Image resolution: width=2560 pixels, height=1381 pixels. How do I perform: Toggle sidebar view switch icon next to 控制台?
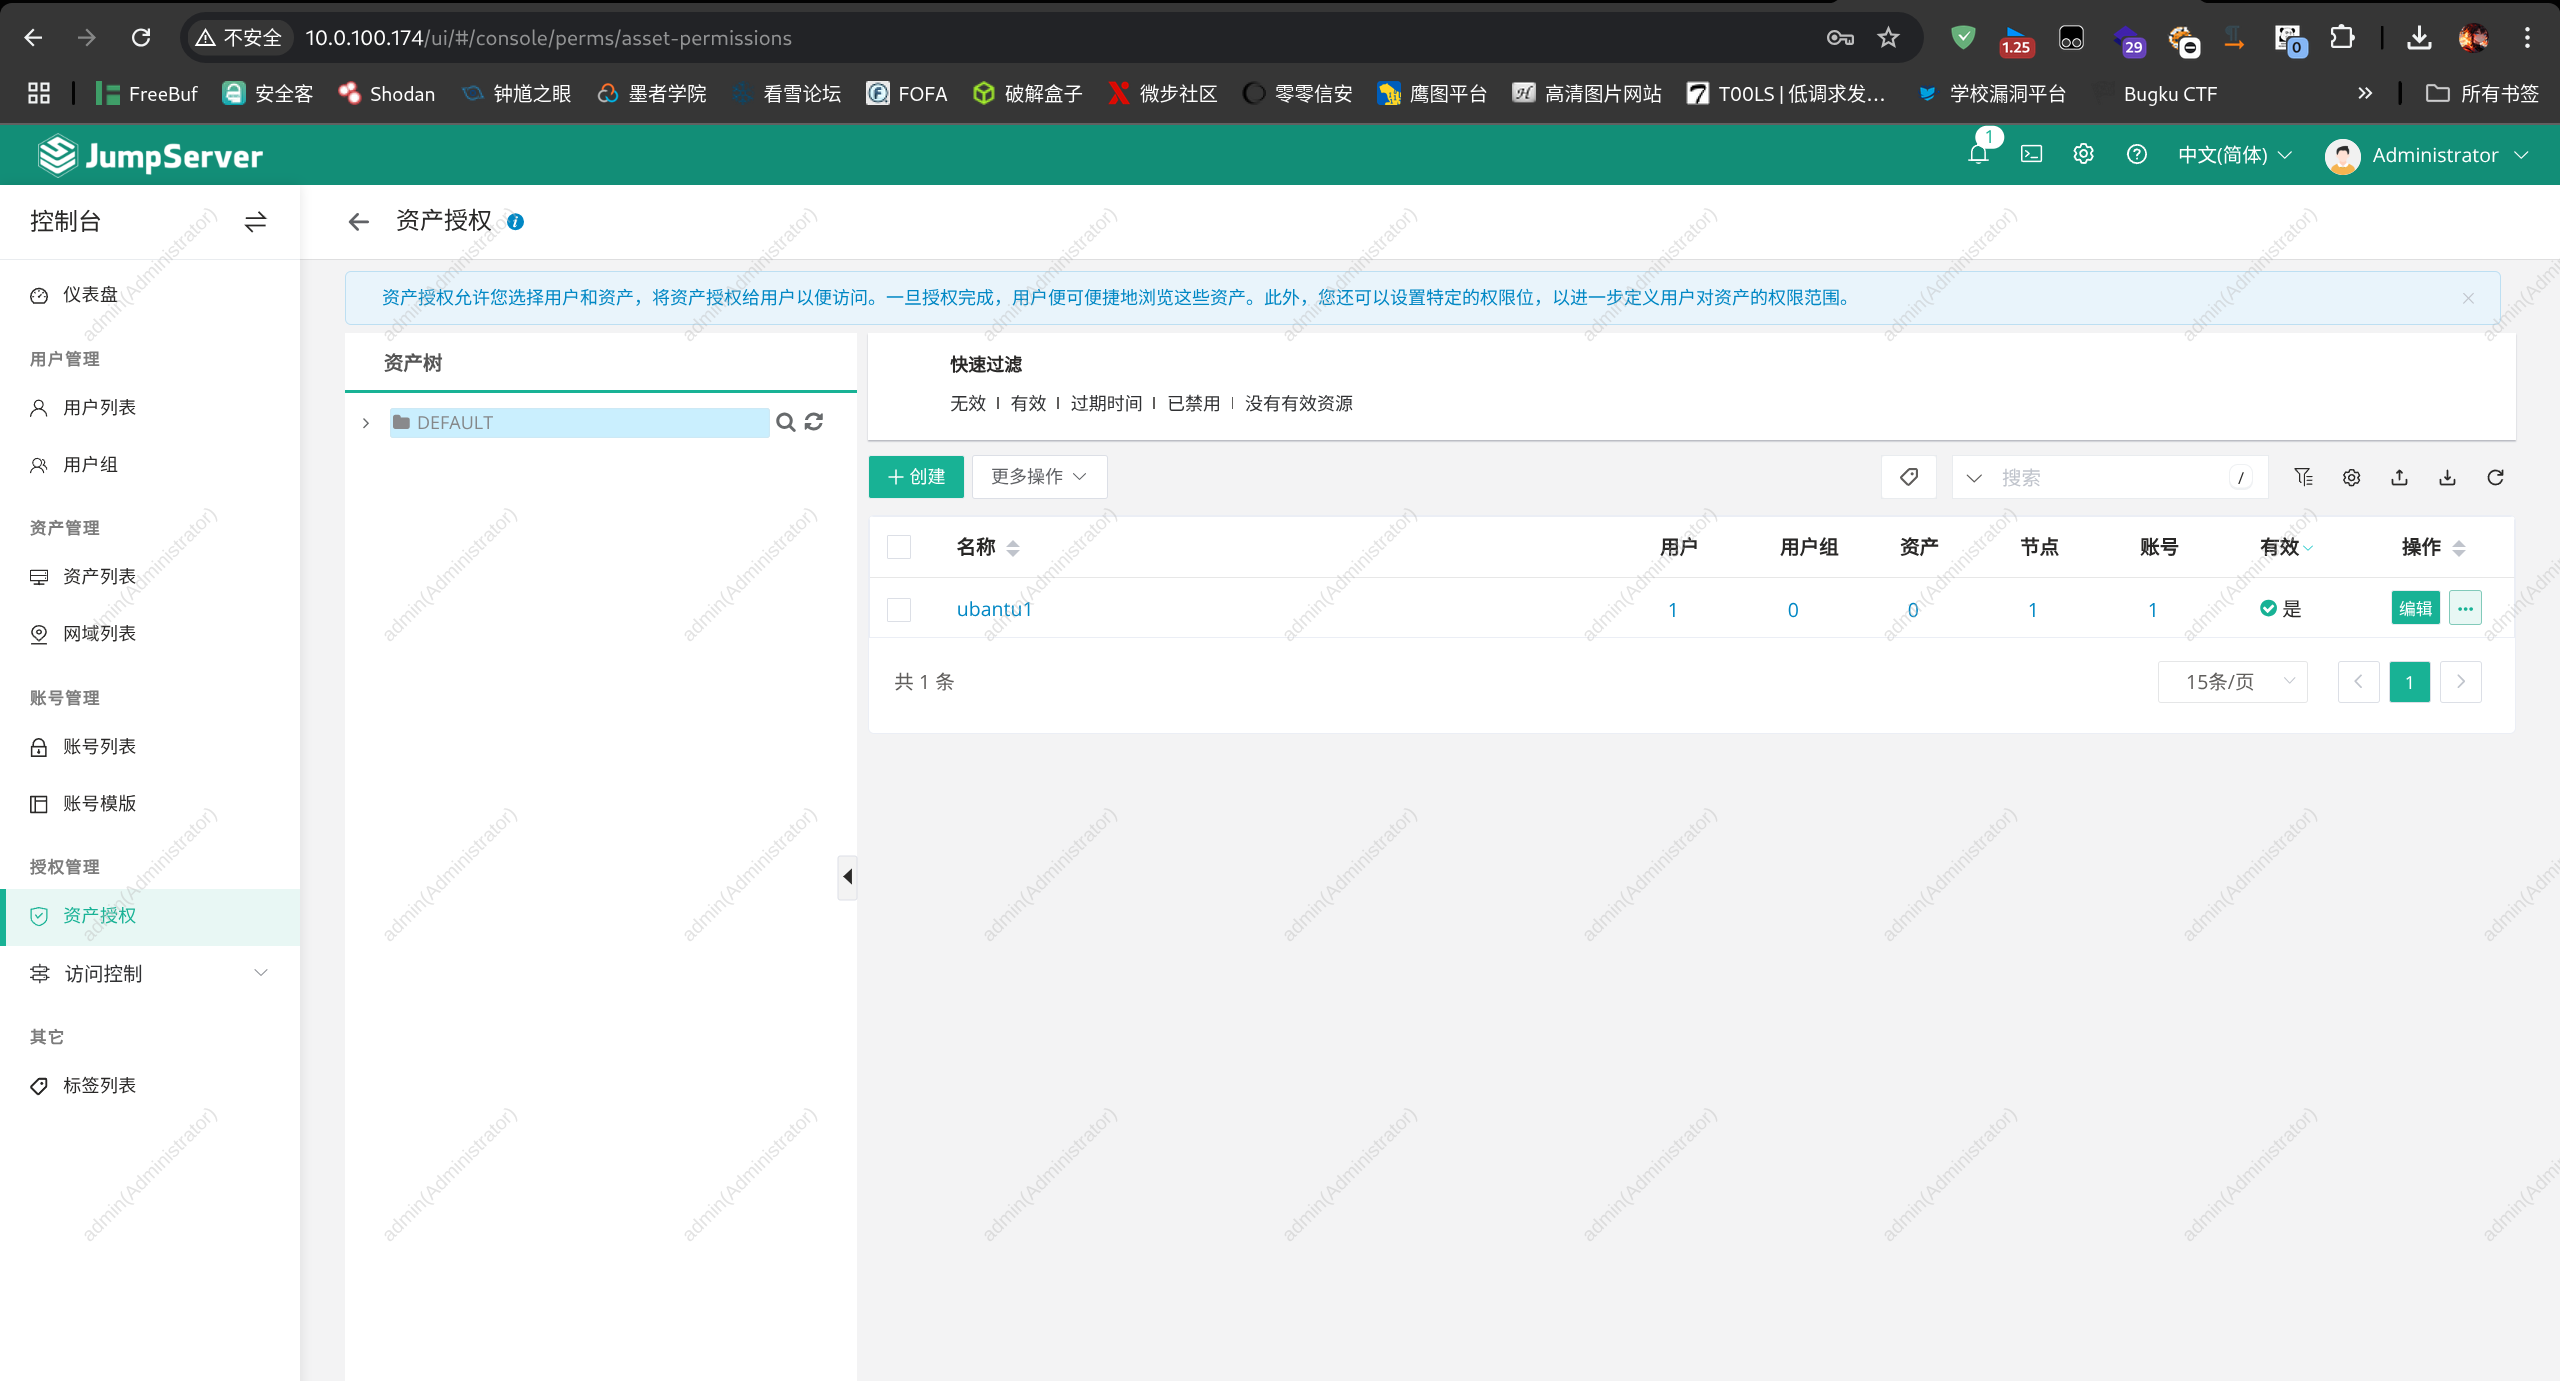255,221
